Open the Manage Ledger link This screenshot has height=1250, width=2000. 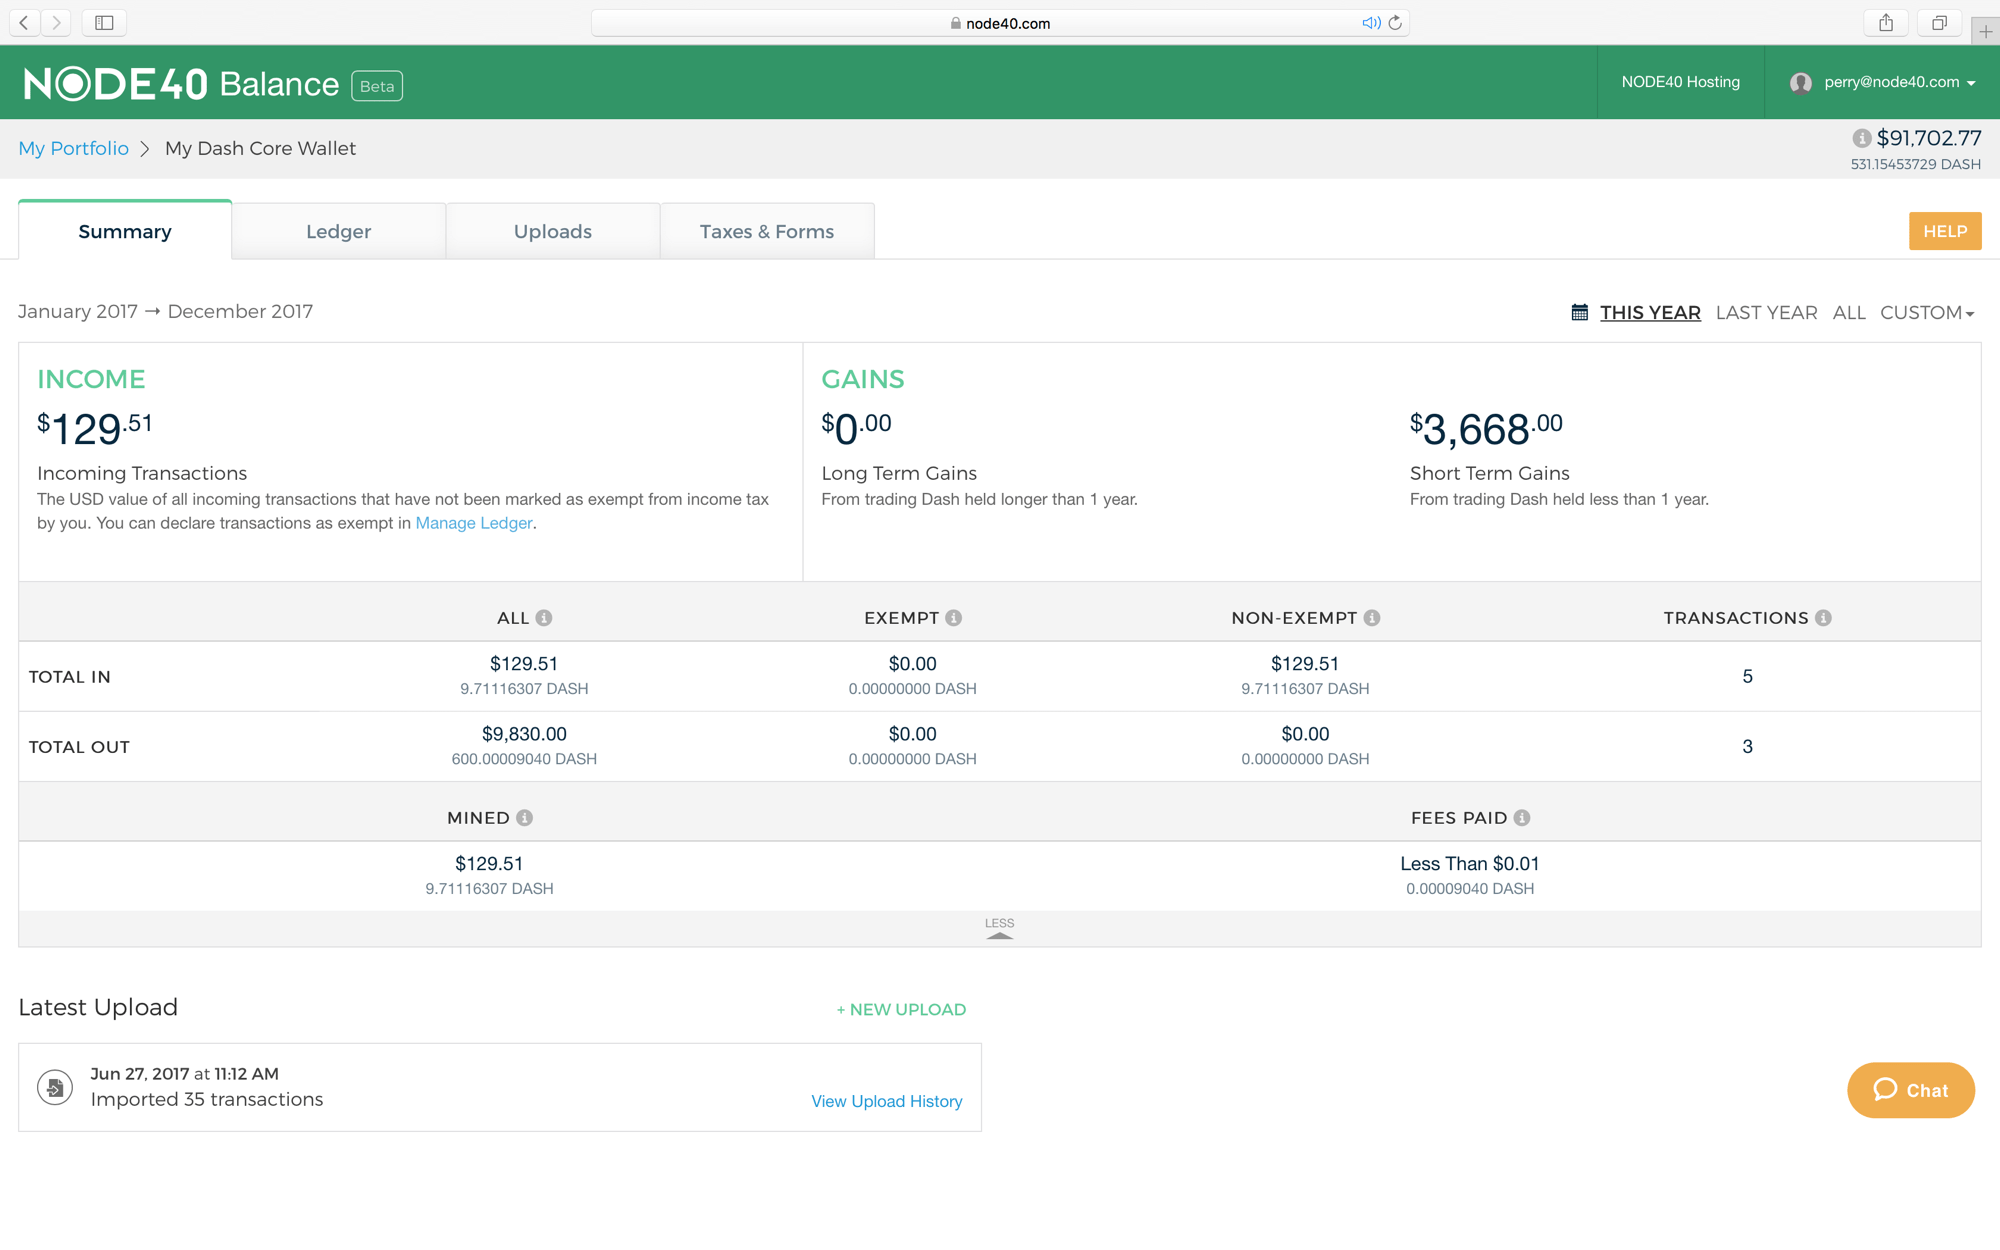(473, 523)
